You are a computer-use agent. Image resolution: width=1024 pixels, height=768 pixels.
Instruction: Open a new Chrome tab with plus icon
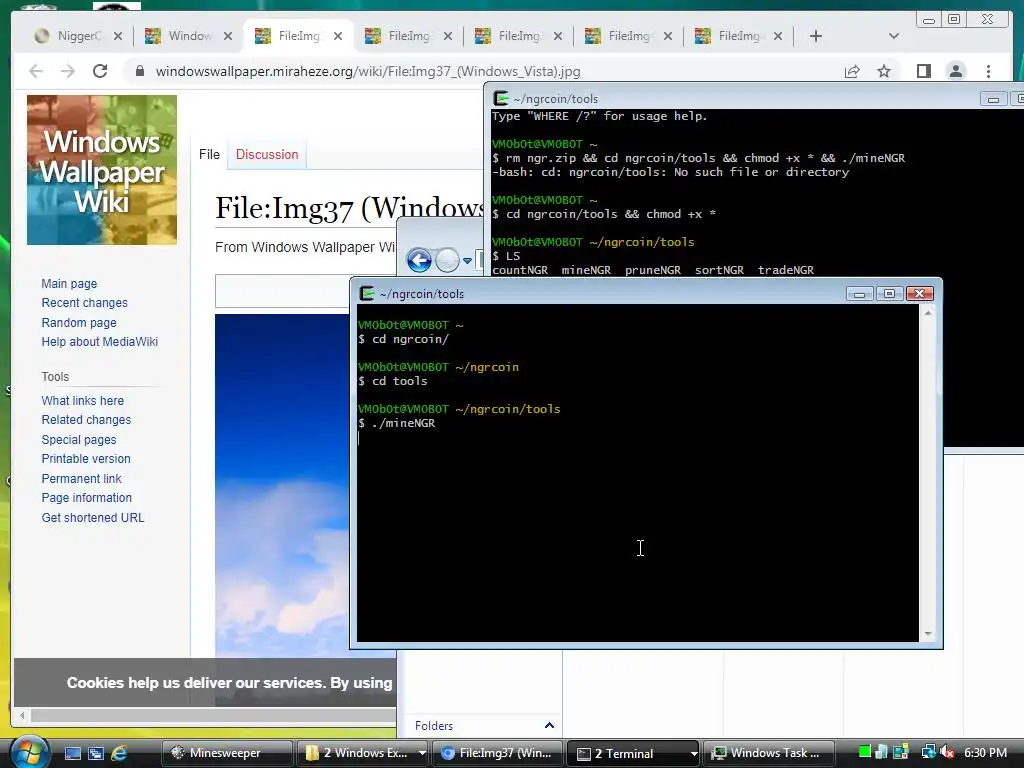(816, 36)
